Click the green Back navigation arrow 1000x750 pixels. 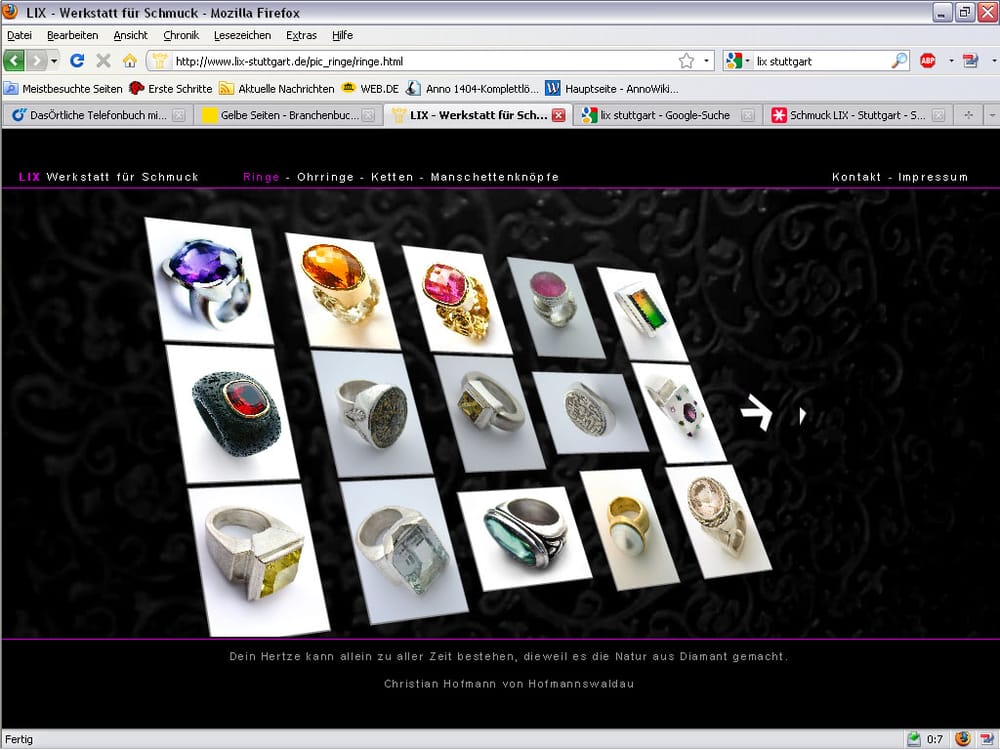(x=14, y=61)
